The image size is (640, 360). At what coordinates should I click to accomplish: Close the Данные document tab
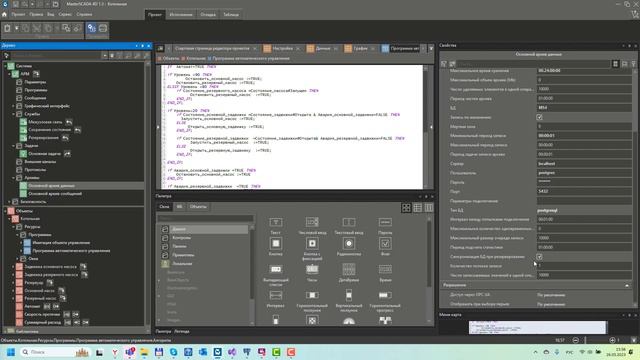(x=336, y=49)
